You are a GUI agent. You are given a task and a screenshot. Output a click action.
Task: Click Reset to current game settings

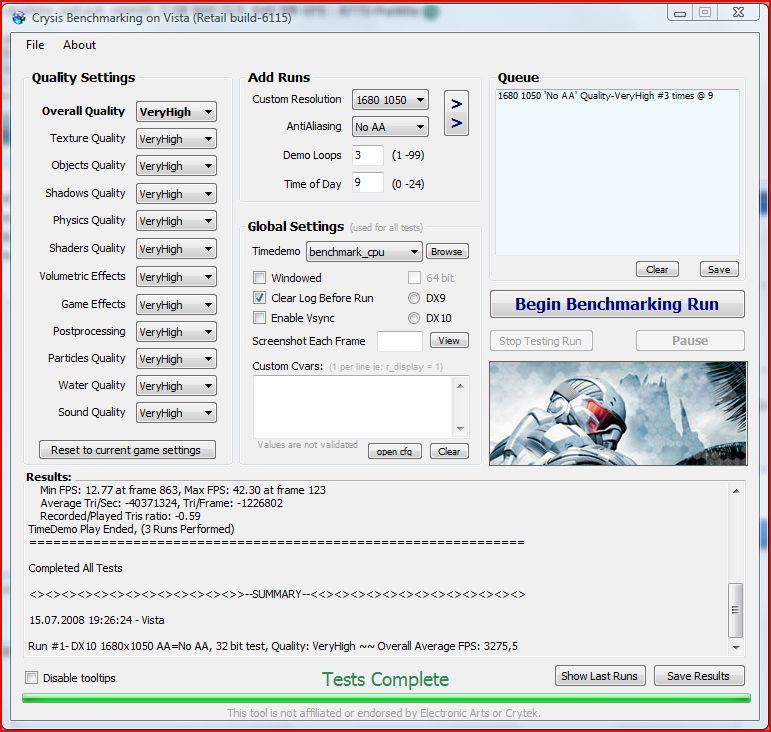click(x=127, y=450)
